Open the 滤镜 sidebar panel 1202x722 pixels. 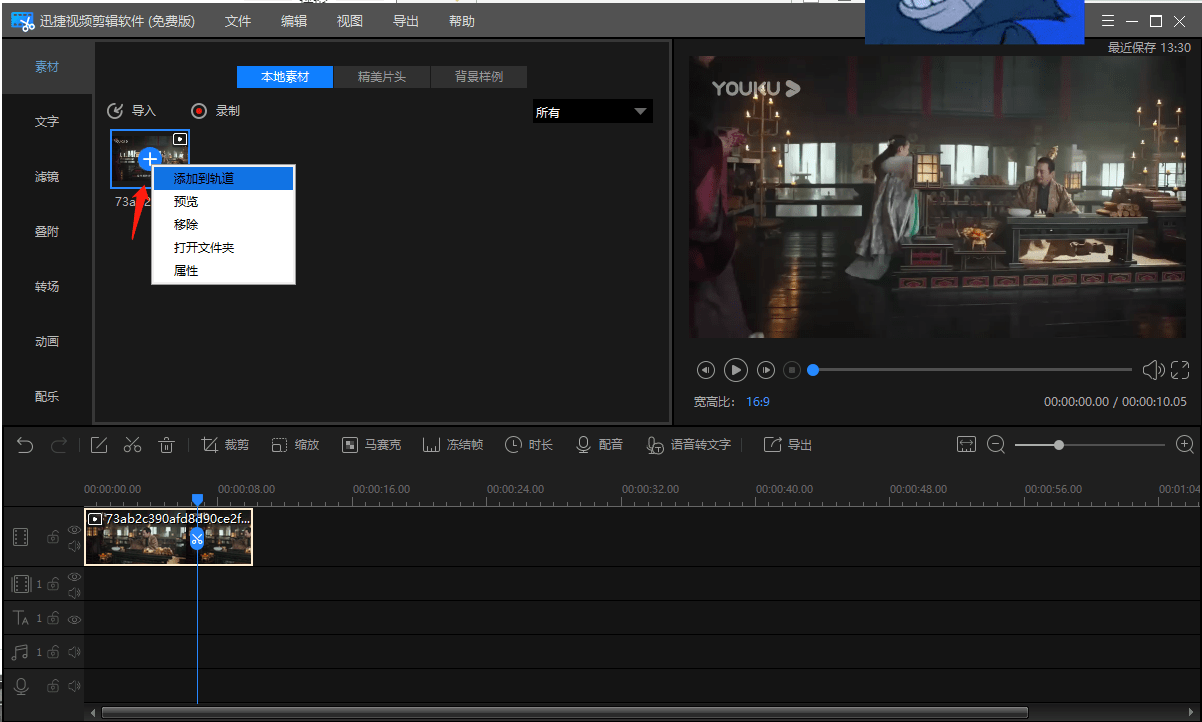(47, 177)
